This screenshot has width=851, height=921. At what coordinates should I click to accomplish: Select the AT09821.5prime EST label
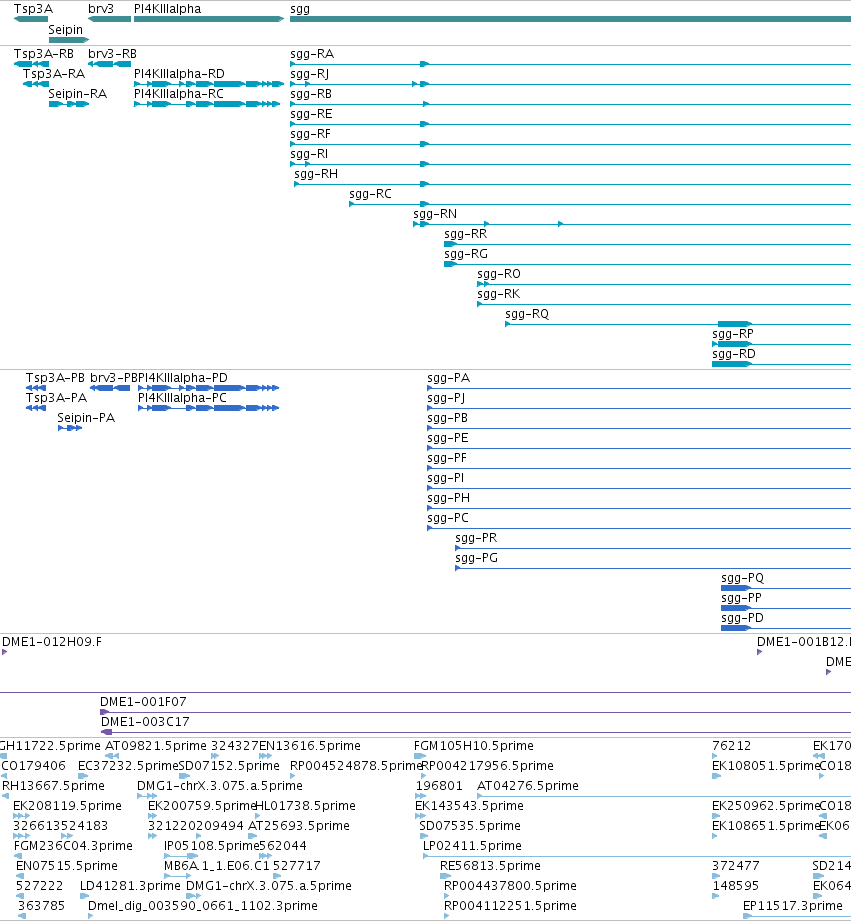coord(156,745)
